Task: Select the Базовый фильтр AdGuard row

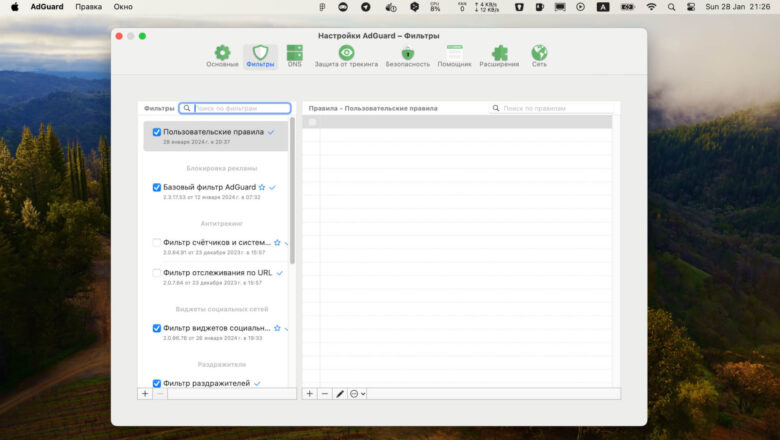Action: click(216, 191)
